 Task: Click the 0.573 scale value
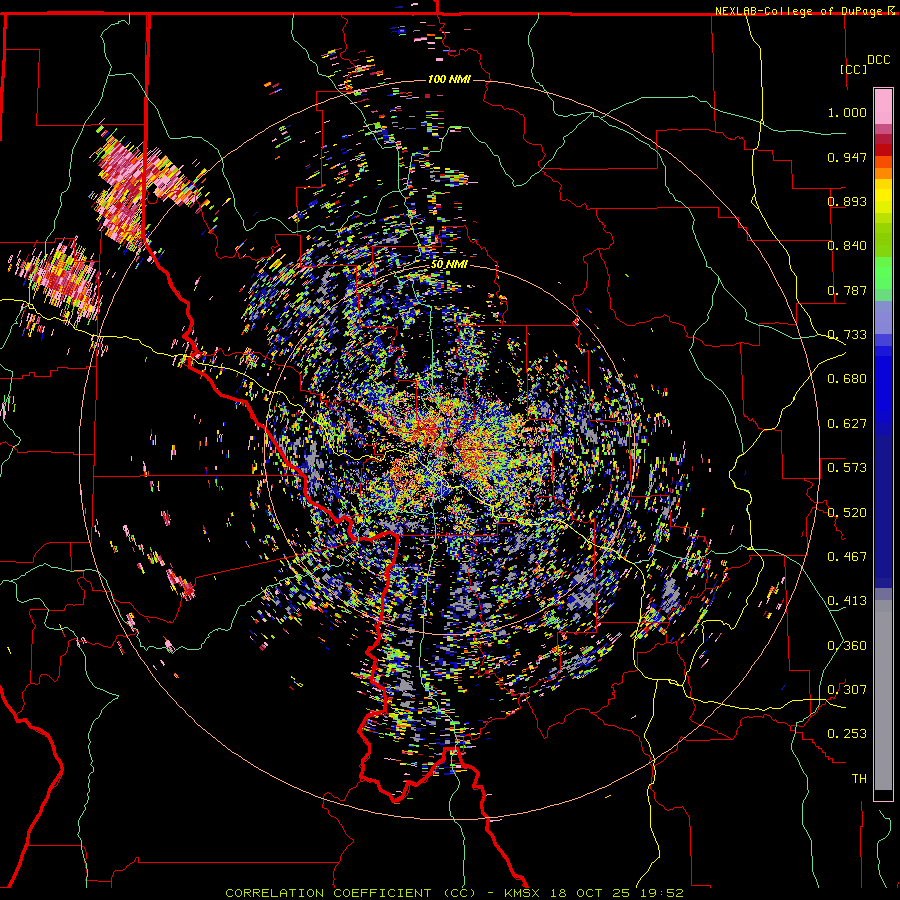[847, 468]
